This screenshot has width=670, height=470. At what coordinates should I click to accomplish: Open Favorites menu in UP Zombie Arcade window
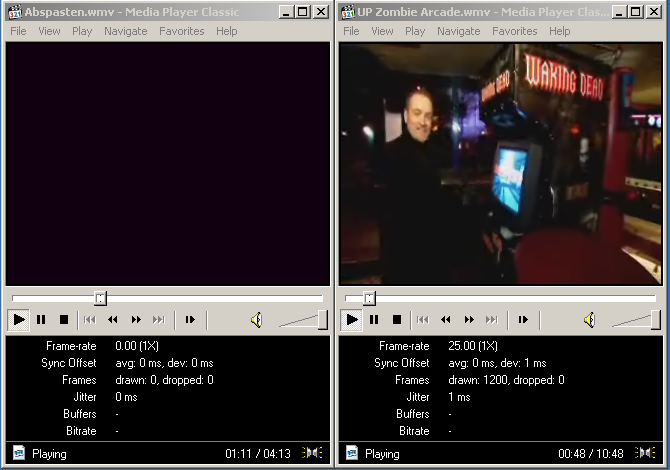click(x=514, y=31)
